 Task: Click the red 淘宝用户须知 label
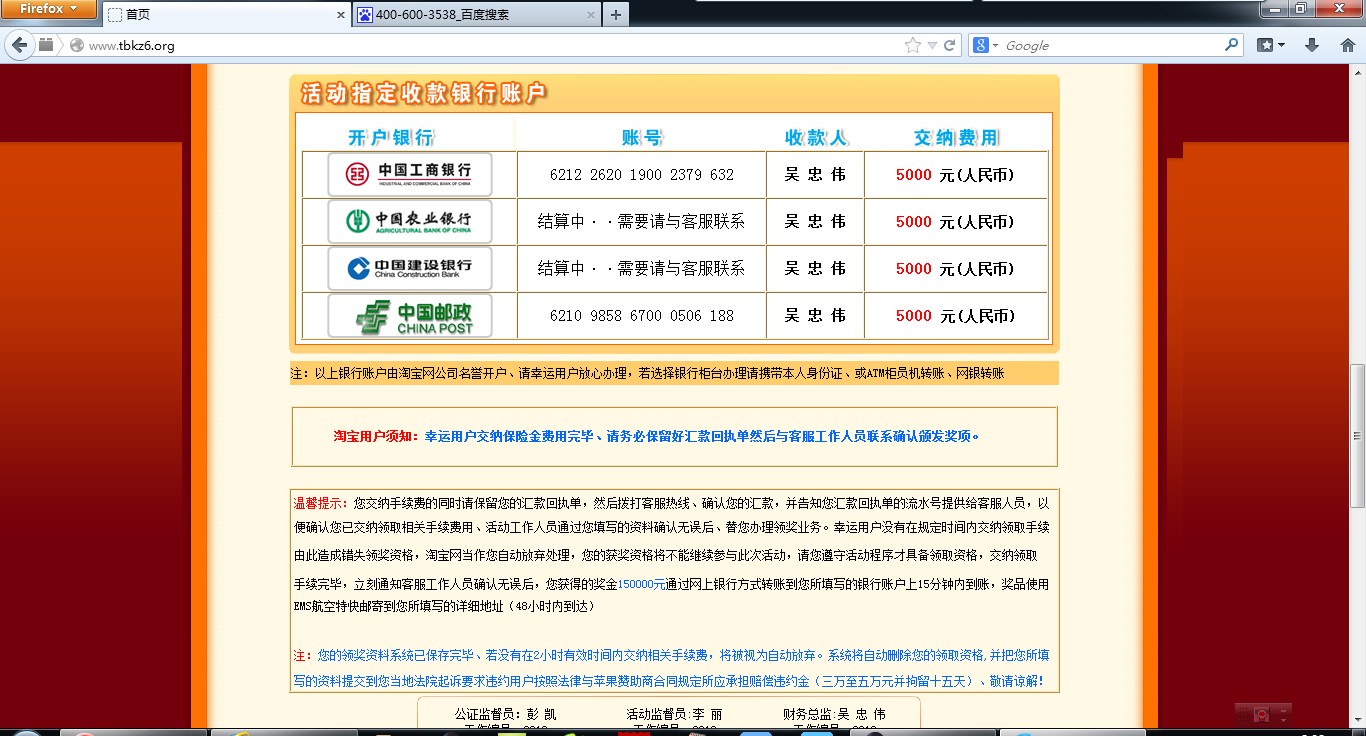tap(377, 437)
